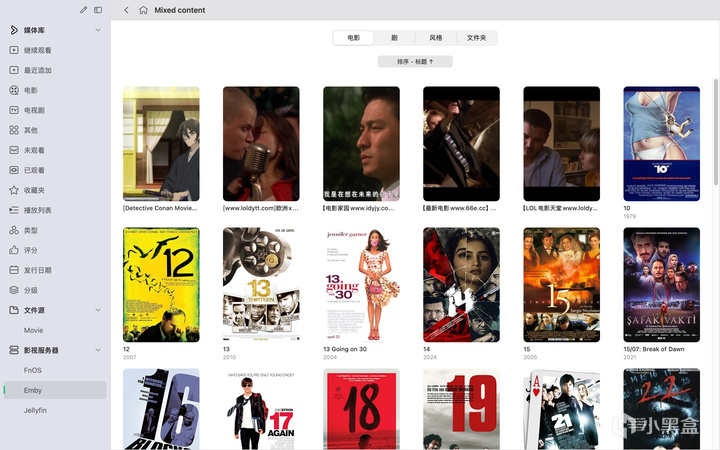This screenshot has width=720, height=450.
Task: Click the title "13 Going on 30"
Action: tap(345, 349)
